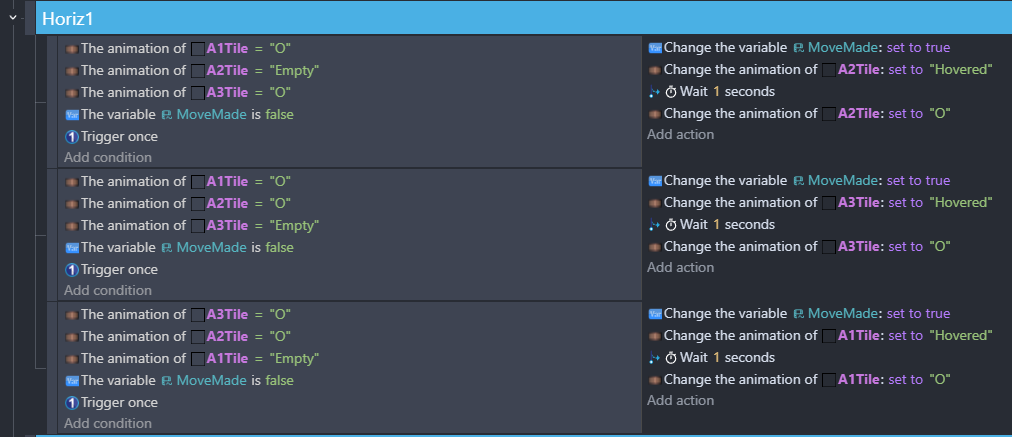Collapse the Horiz1 group with the chevron

pos(12,18)
